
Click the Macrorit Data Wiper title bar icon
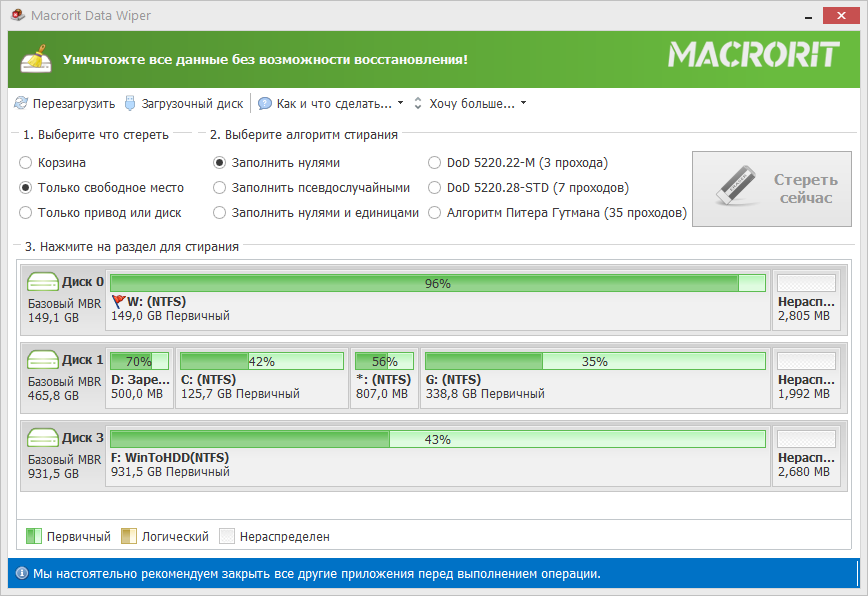click(18, 15)
